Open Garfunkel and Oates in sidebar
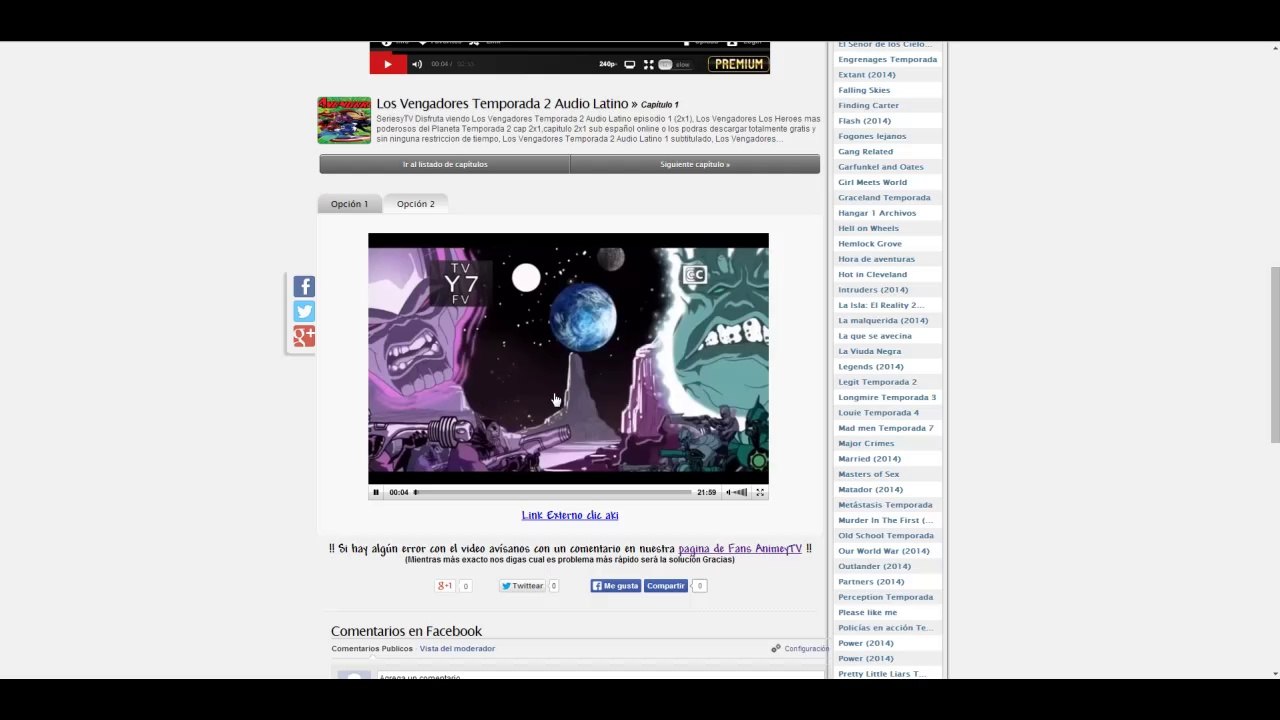This screenshot has height=720, width=1280. tap(881, 167)
